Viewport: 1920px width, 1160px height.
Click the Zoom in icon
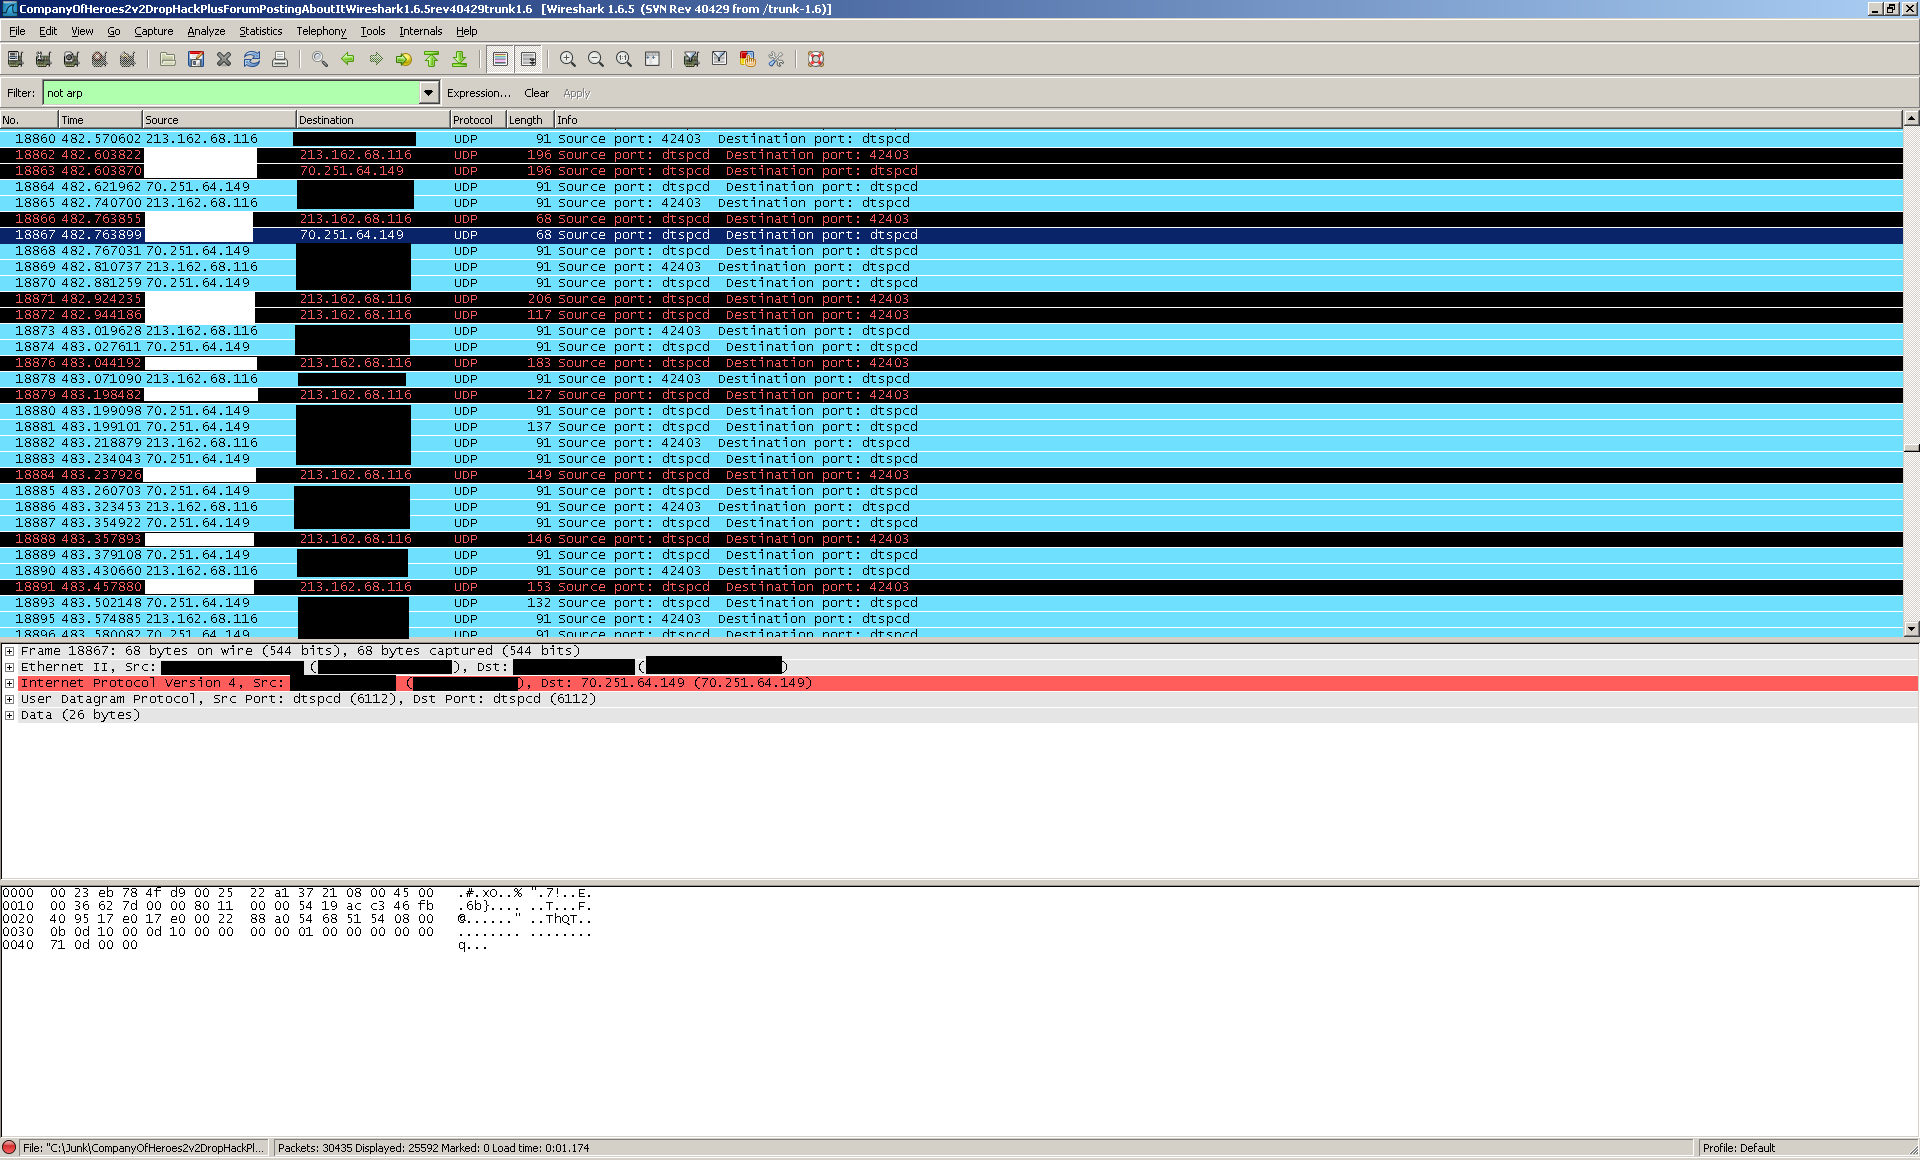[x=568, y=59]
